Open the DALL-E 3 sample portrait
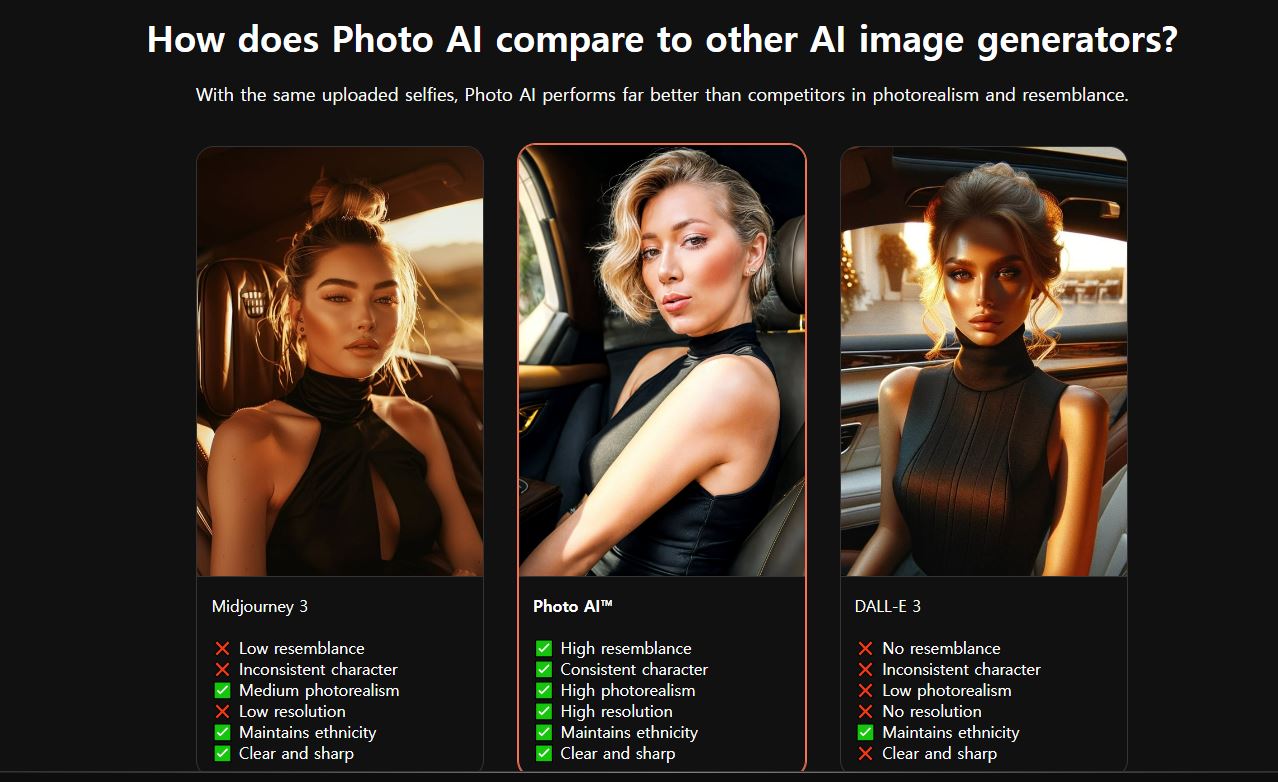The height and width of the screenshot is (782, 1278). coord(984,362)
